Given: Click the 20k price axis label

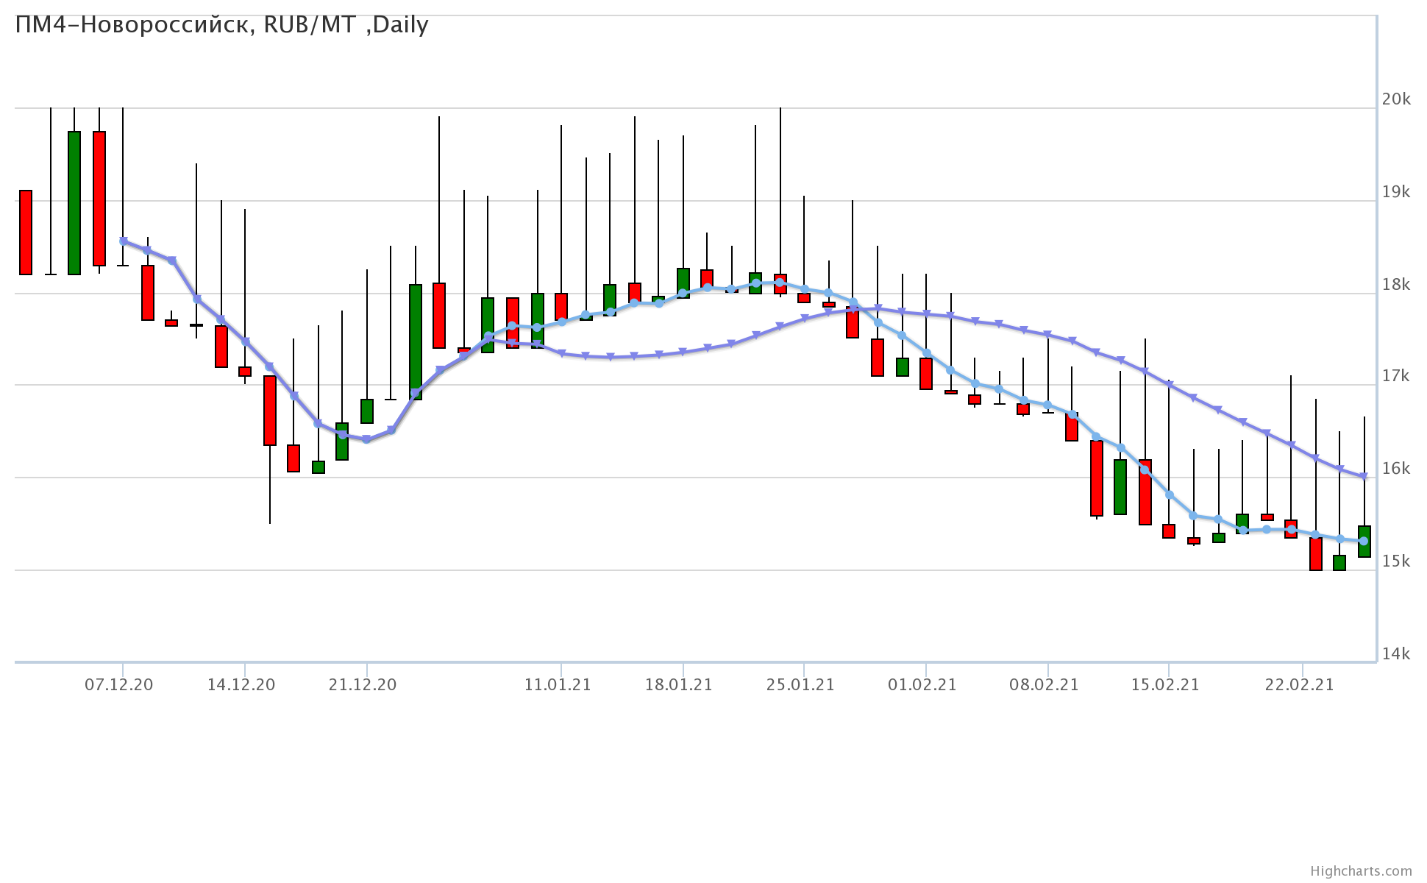Looking at the screenshot, I should [1395, 99].
